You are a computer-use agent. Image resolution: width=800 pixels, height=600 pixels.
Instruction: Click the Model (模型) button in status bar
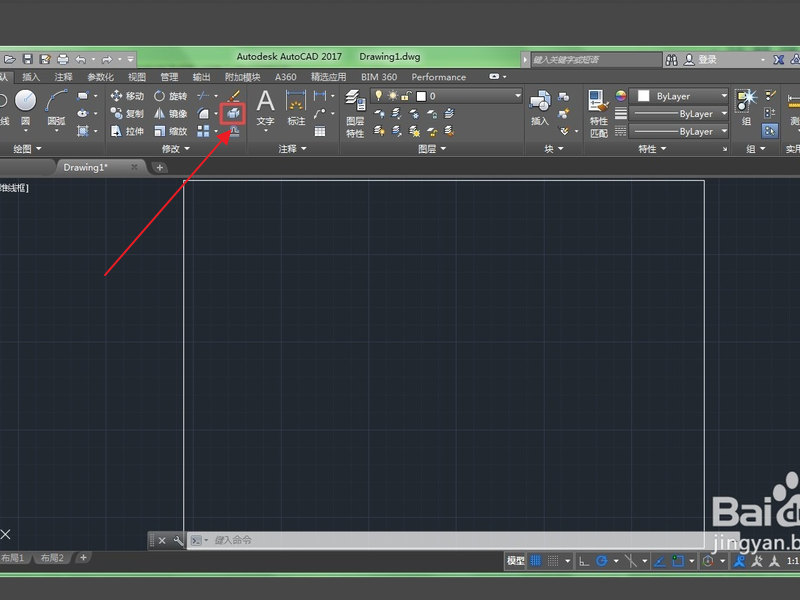(515, 561)
